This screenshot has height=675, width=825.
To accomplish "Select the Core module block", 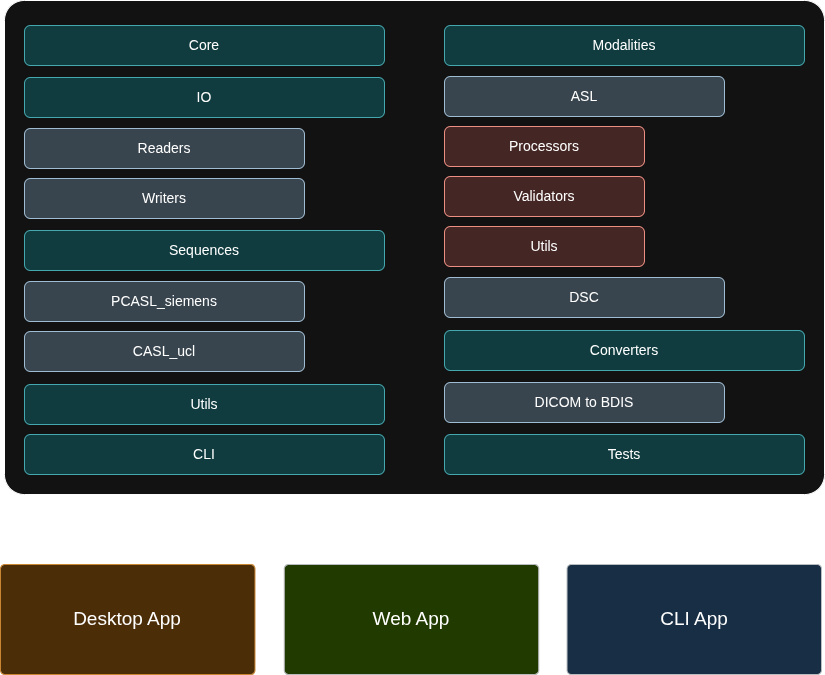I will (x=204, y=45).
